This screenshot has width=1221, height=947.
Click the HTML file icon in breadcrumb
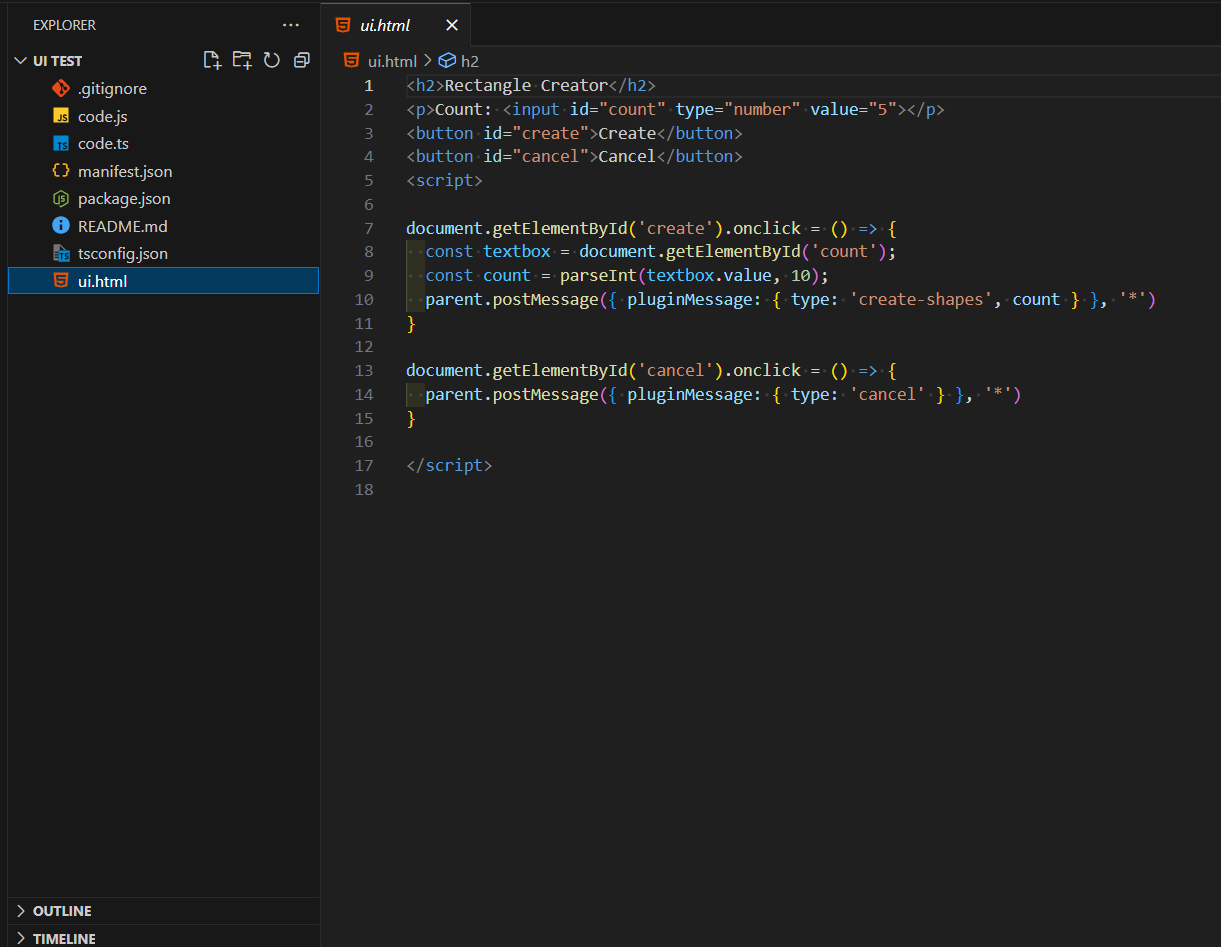coord(352,61)
